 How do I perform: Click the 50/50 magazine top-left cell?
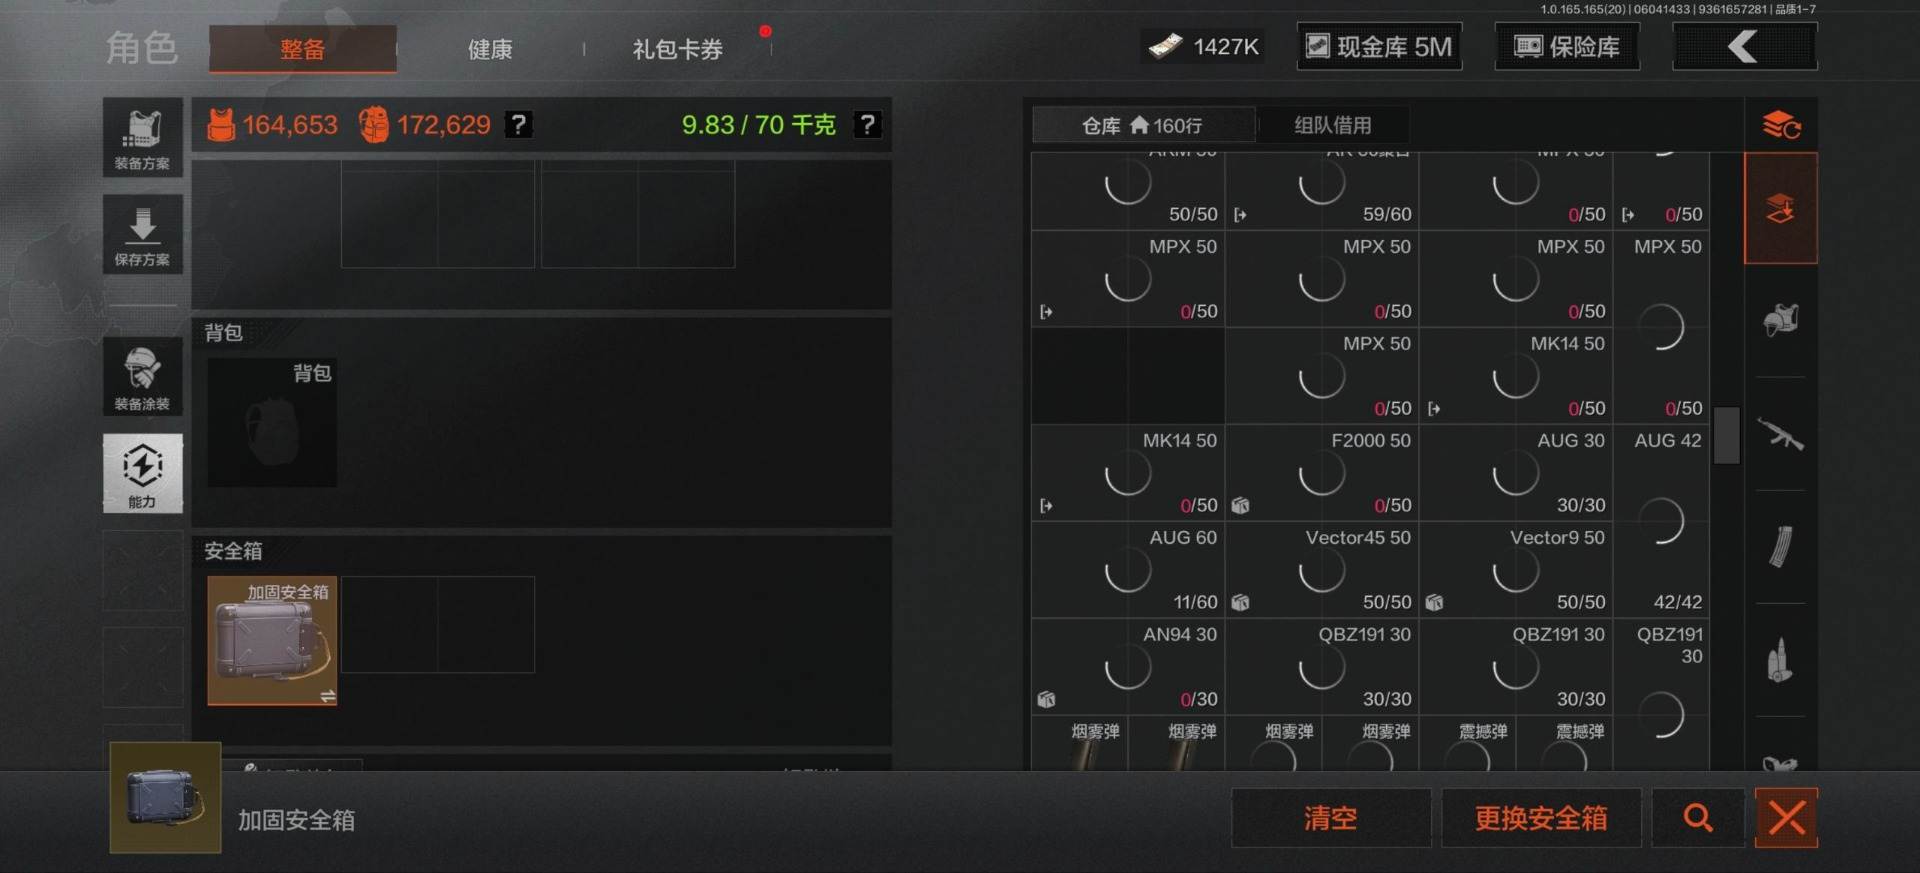click(x=1128, y=190)
